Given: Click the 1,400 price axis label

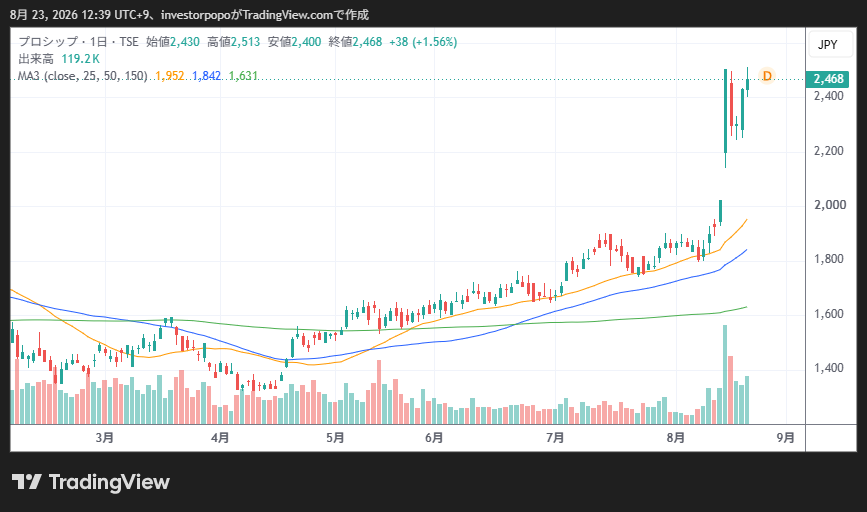Looking at the screenshot, I should [x=829, y=368].
